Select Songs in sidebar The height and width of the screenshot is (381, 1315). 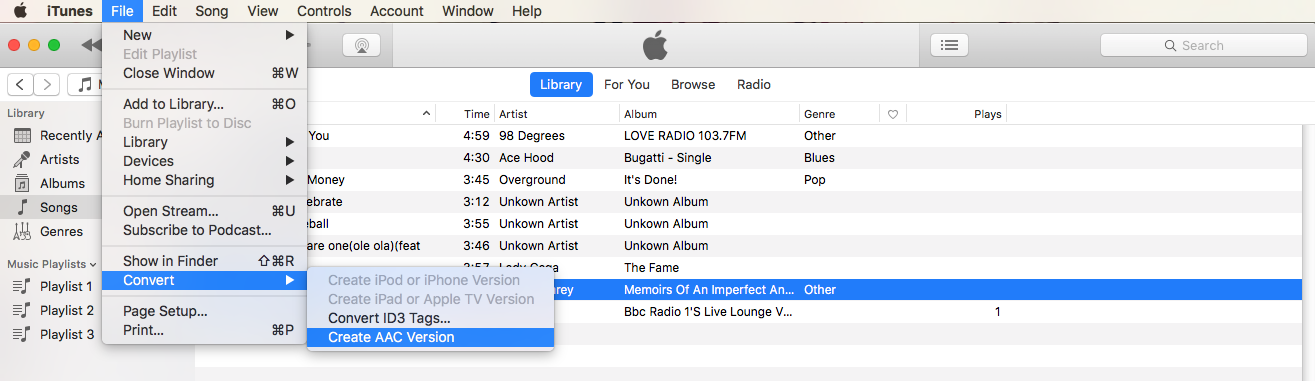(x=51, y=207)
